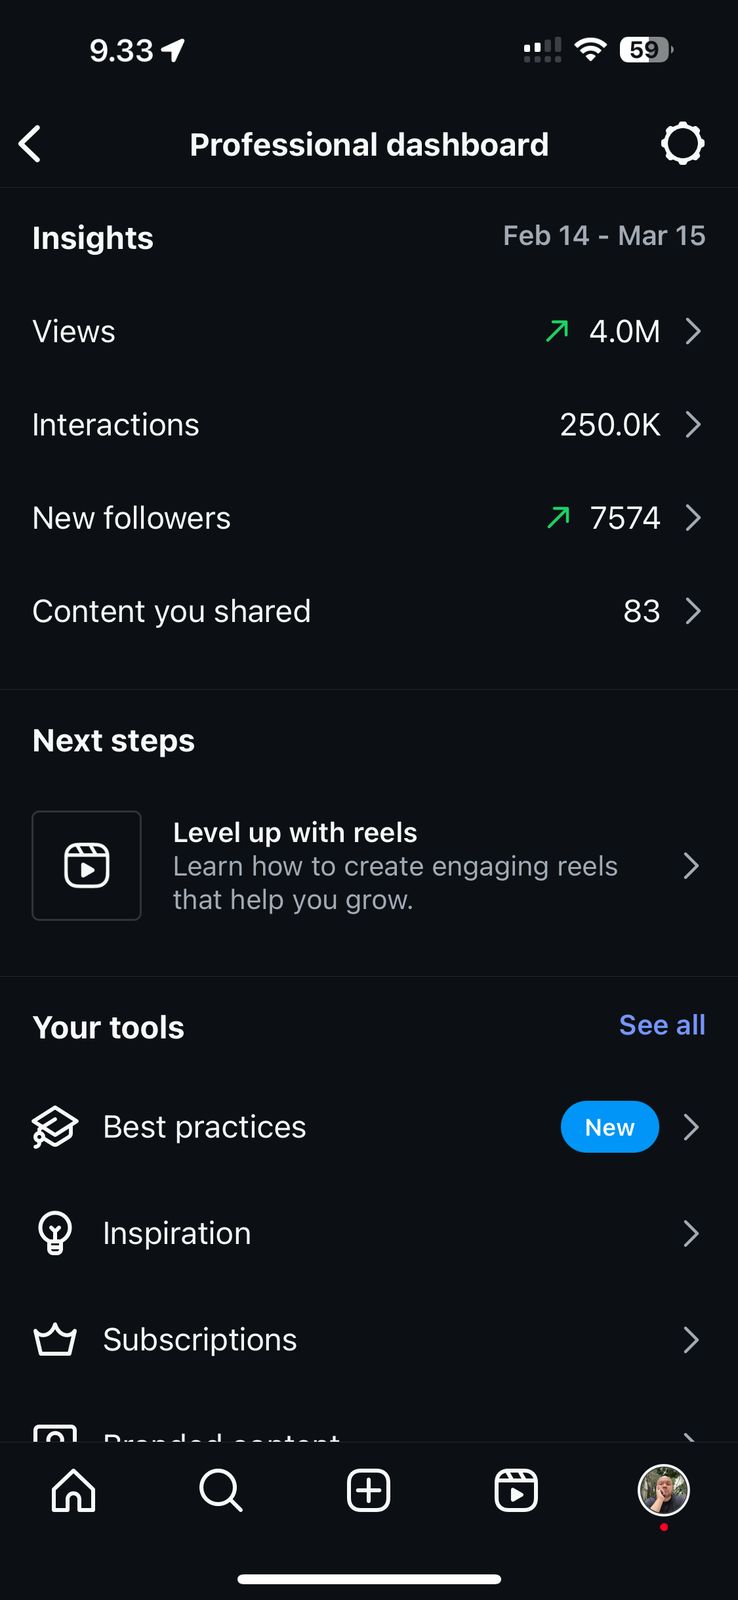This screenshot has height=1600, width=738.
Task: Expand Interactions chevron arrow
Action: coord(692,424)
